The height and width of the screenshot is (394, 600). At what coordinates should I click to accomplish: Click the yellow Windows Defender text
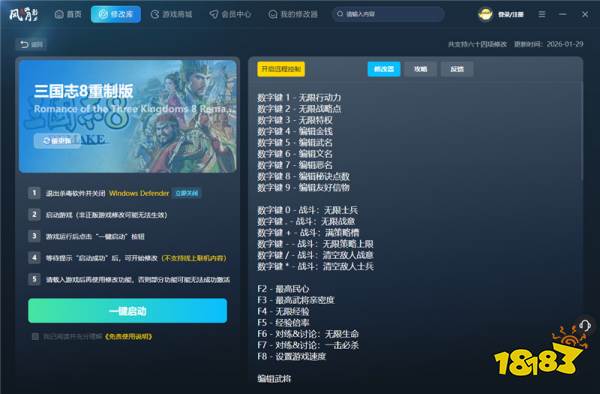139,193
